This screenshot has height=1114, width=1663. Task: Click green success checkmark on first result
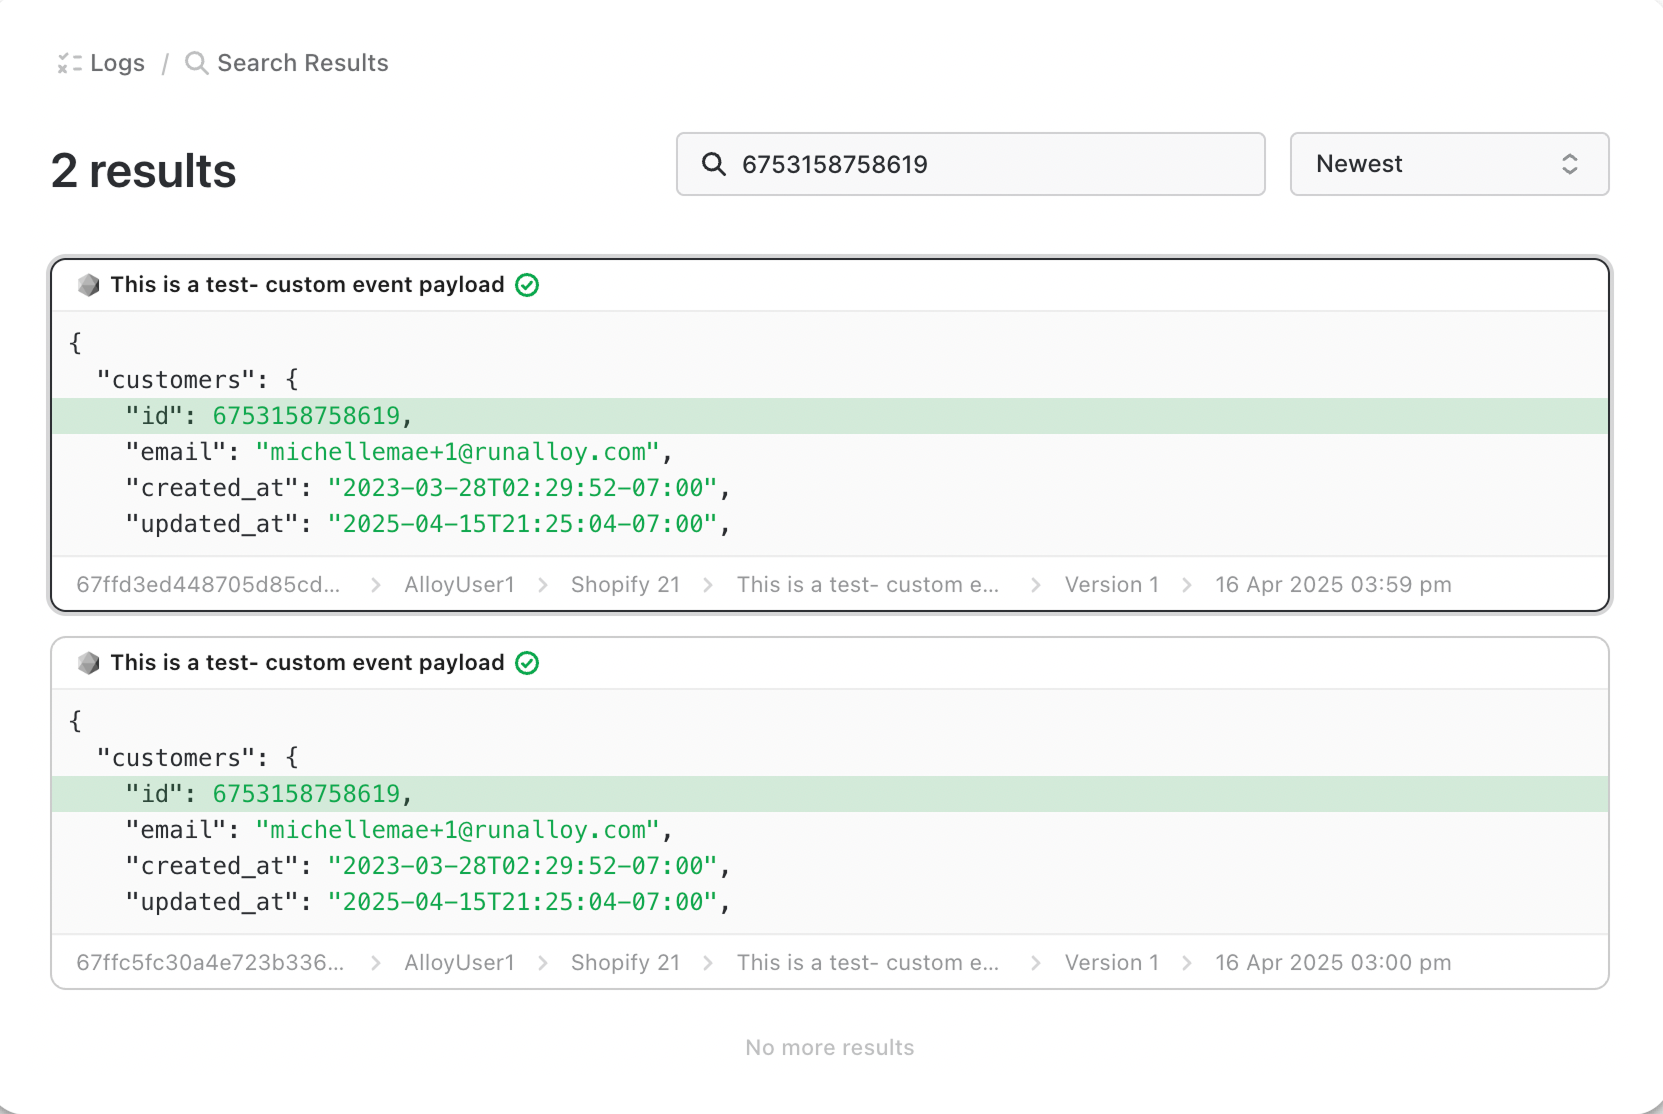(x=527, y=285)
